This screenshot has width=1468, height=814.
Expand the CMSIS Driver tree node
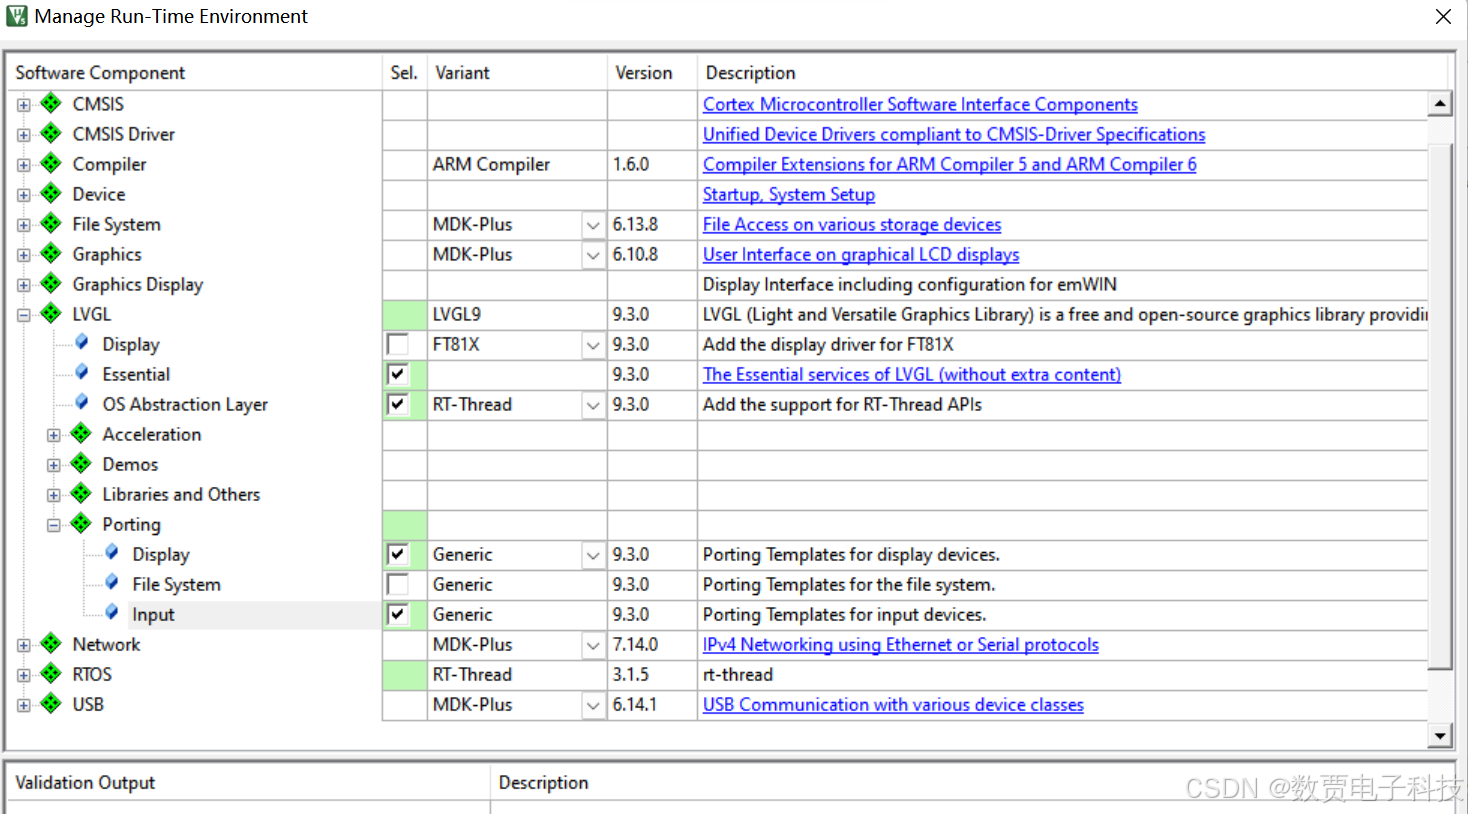click(23, 134)
